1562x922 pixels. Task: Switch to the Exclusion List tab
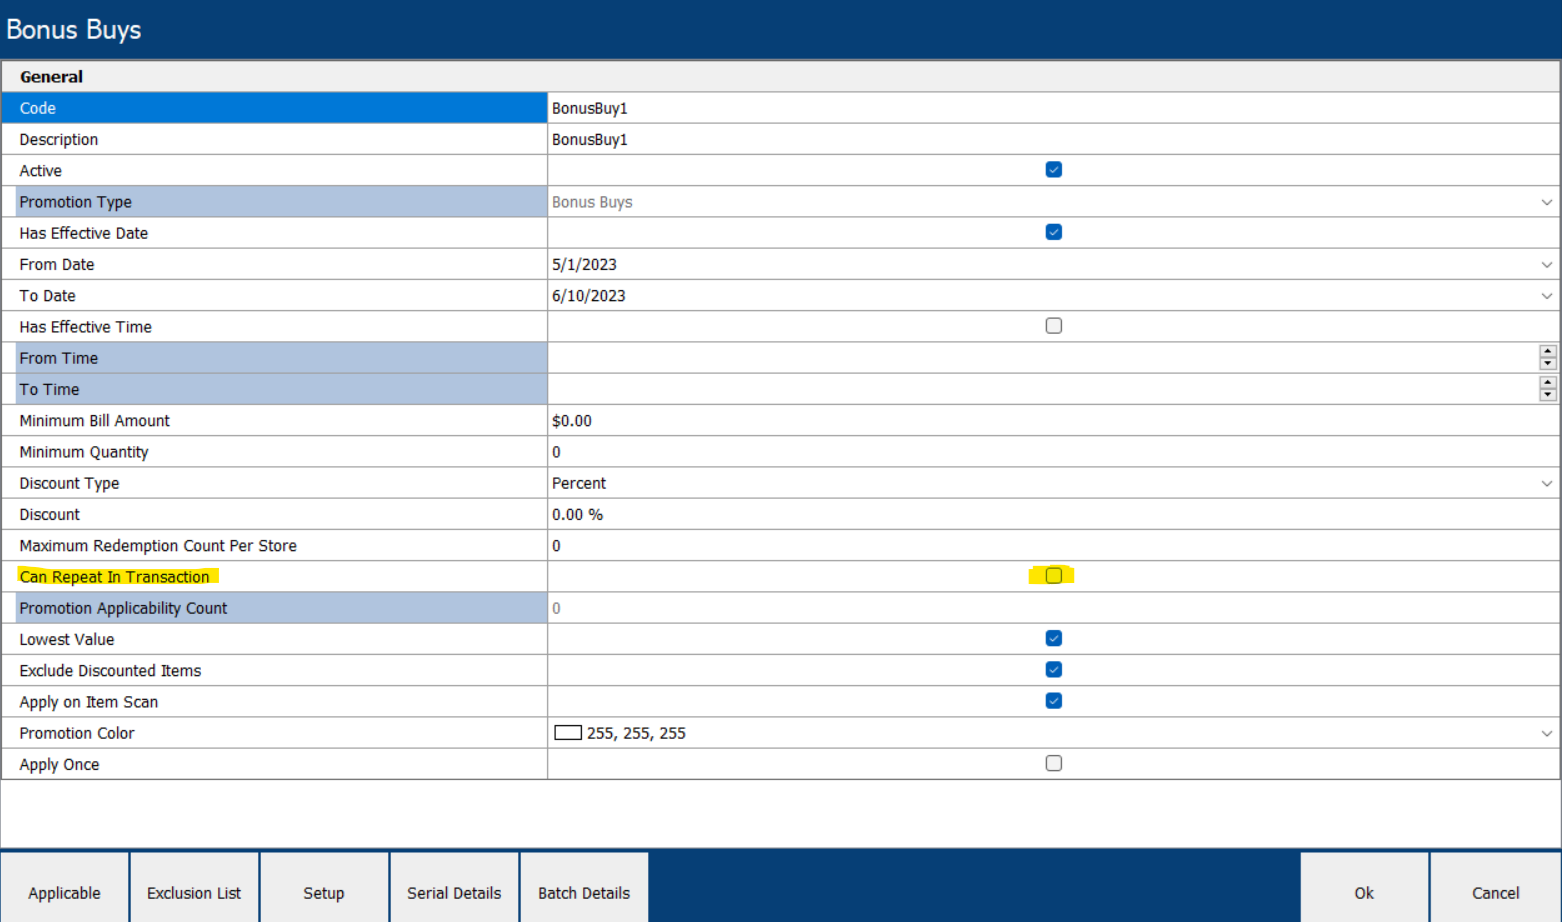coord(194,892)
